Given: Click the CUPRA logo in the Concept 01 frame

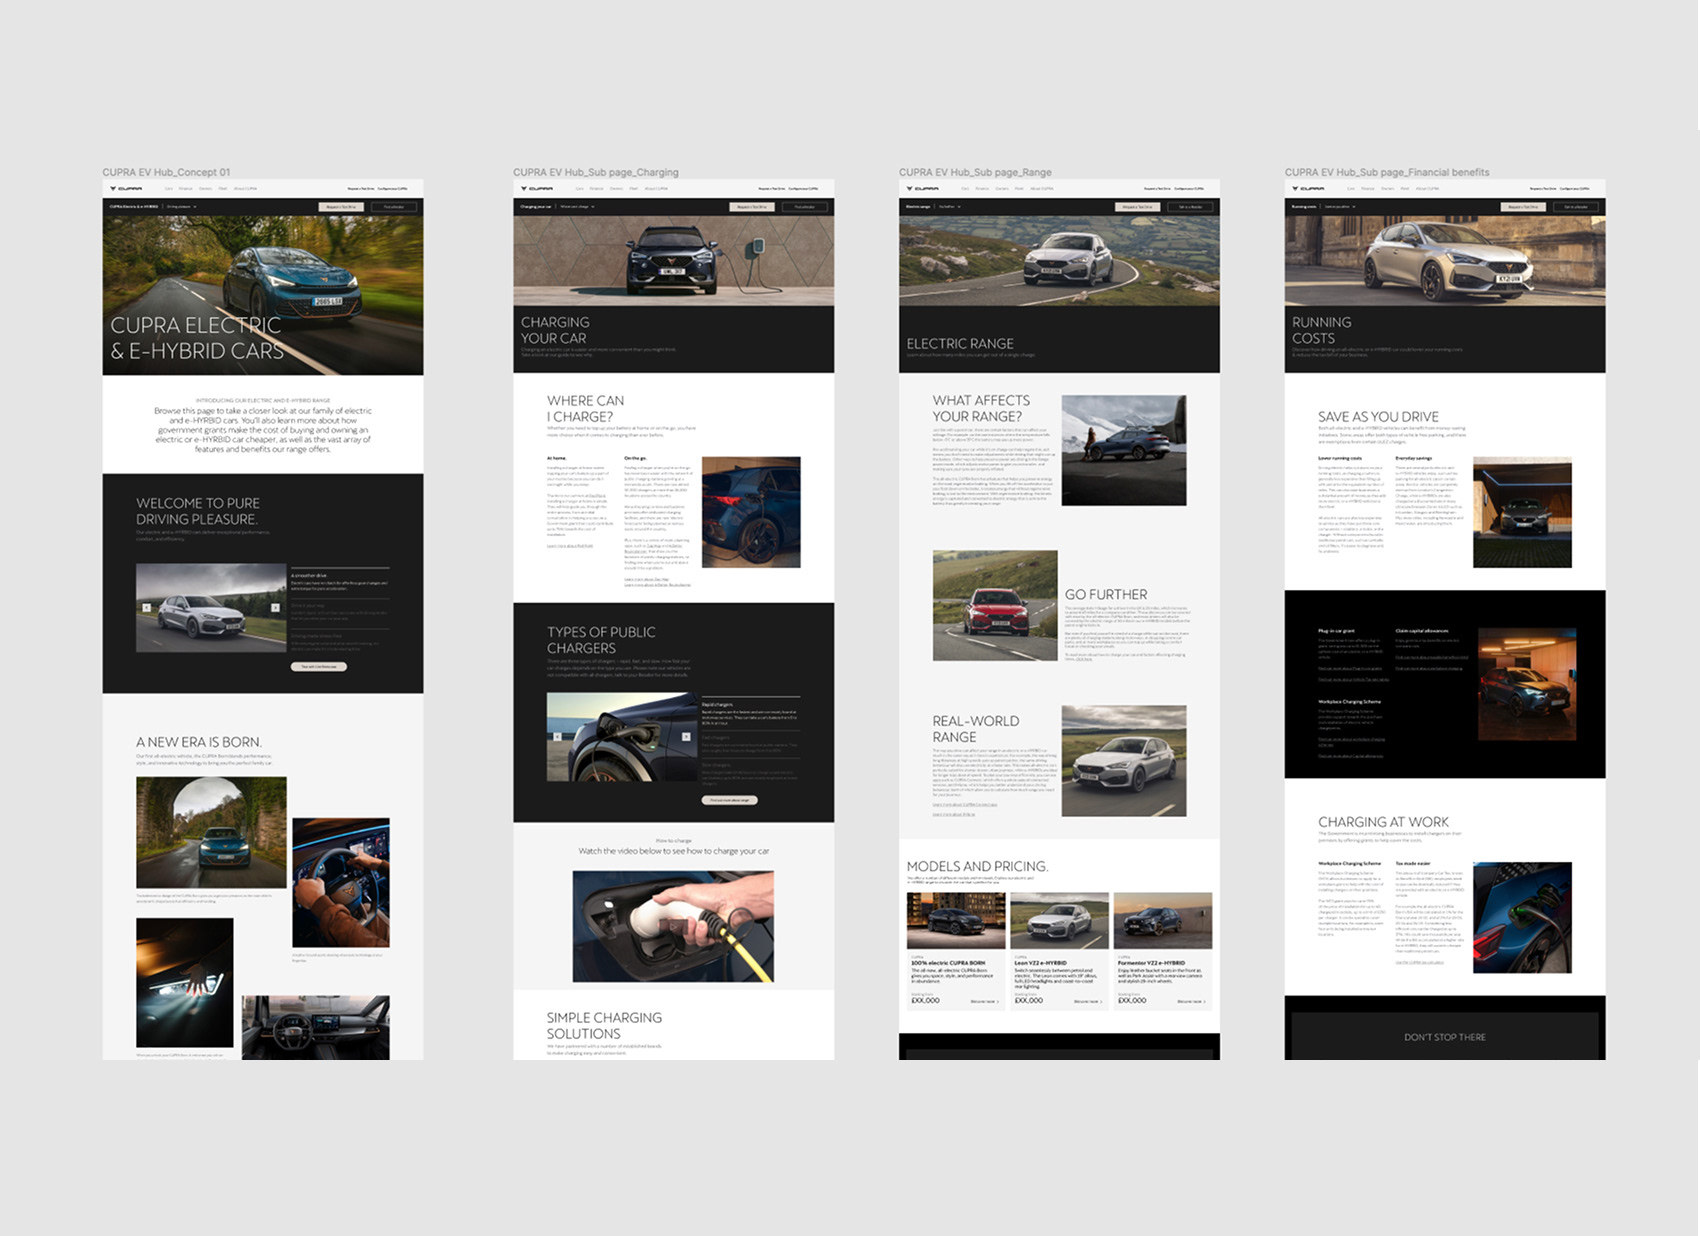Looking at the screenshot, I should coord(126,188).
